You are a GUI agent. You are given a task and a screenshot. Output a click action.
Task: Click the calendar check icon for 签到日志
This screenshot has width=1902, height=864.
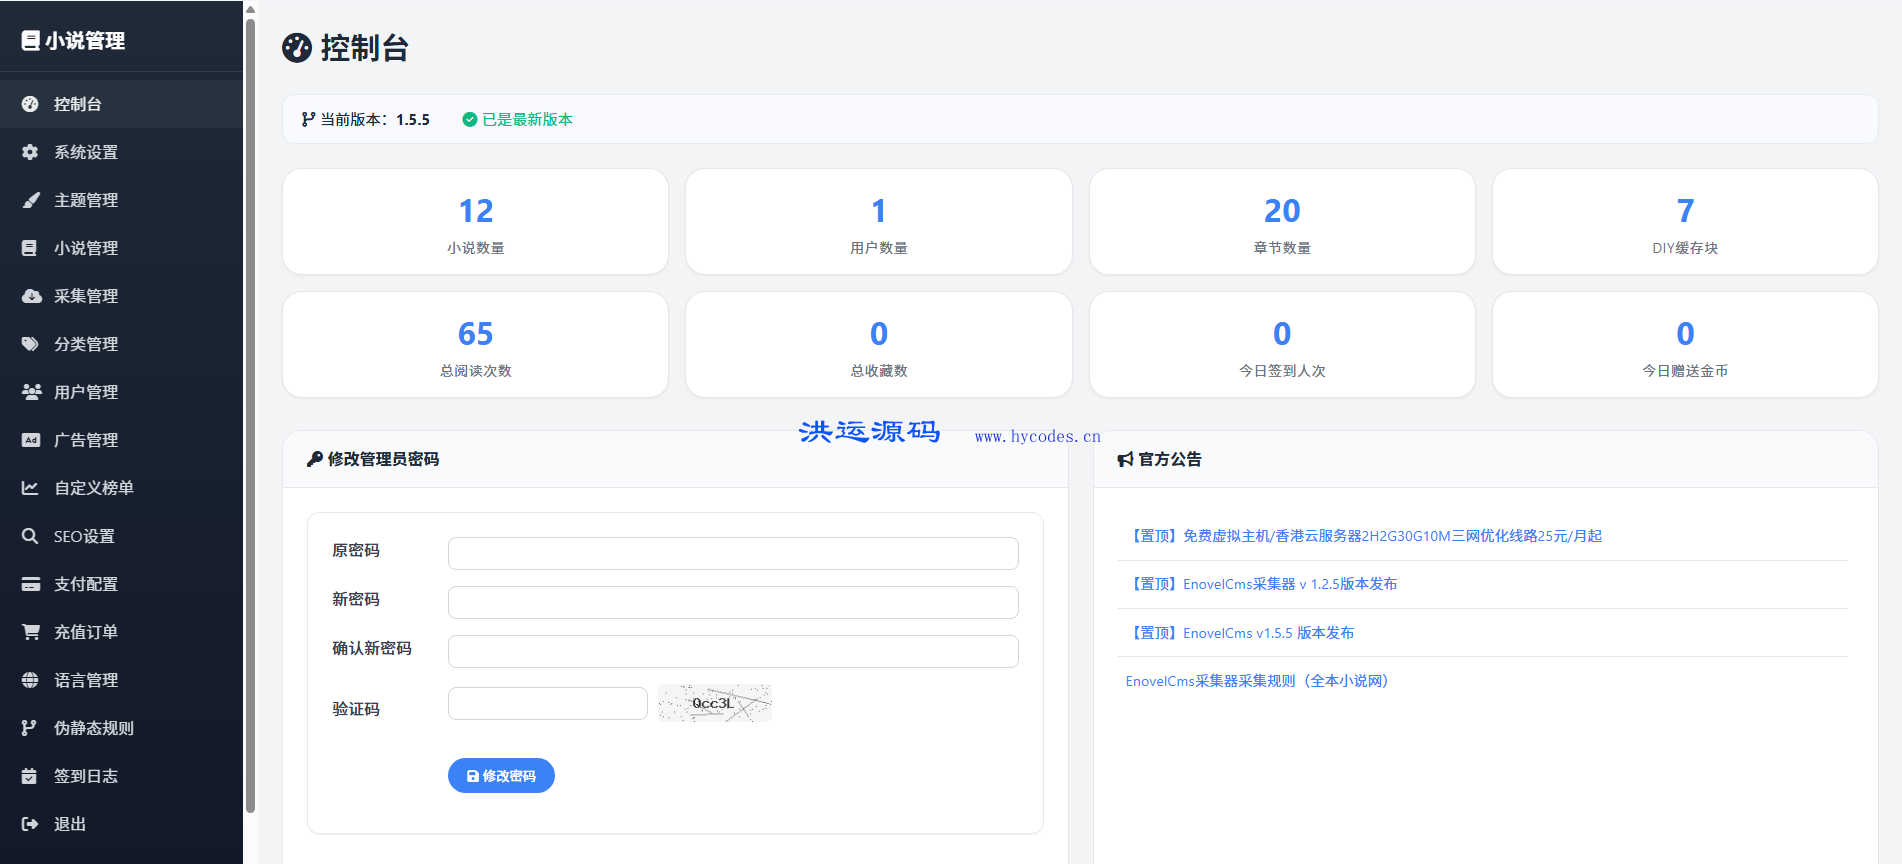[x=29, y=776]
